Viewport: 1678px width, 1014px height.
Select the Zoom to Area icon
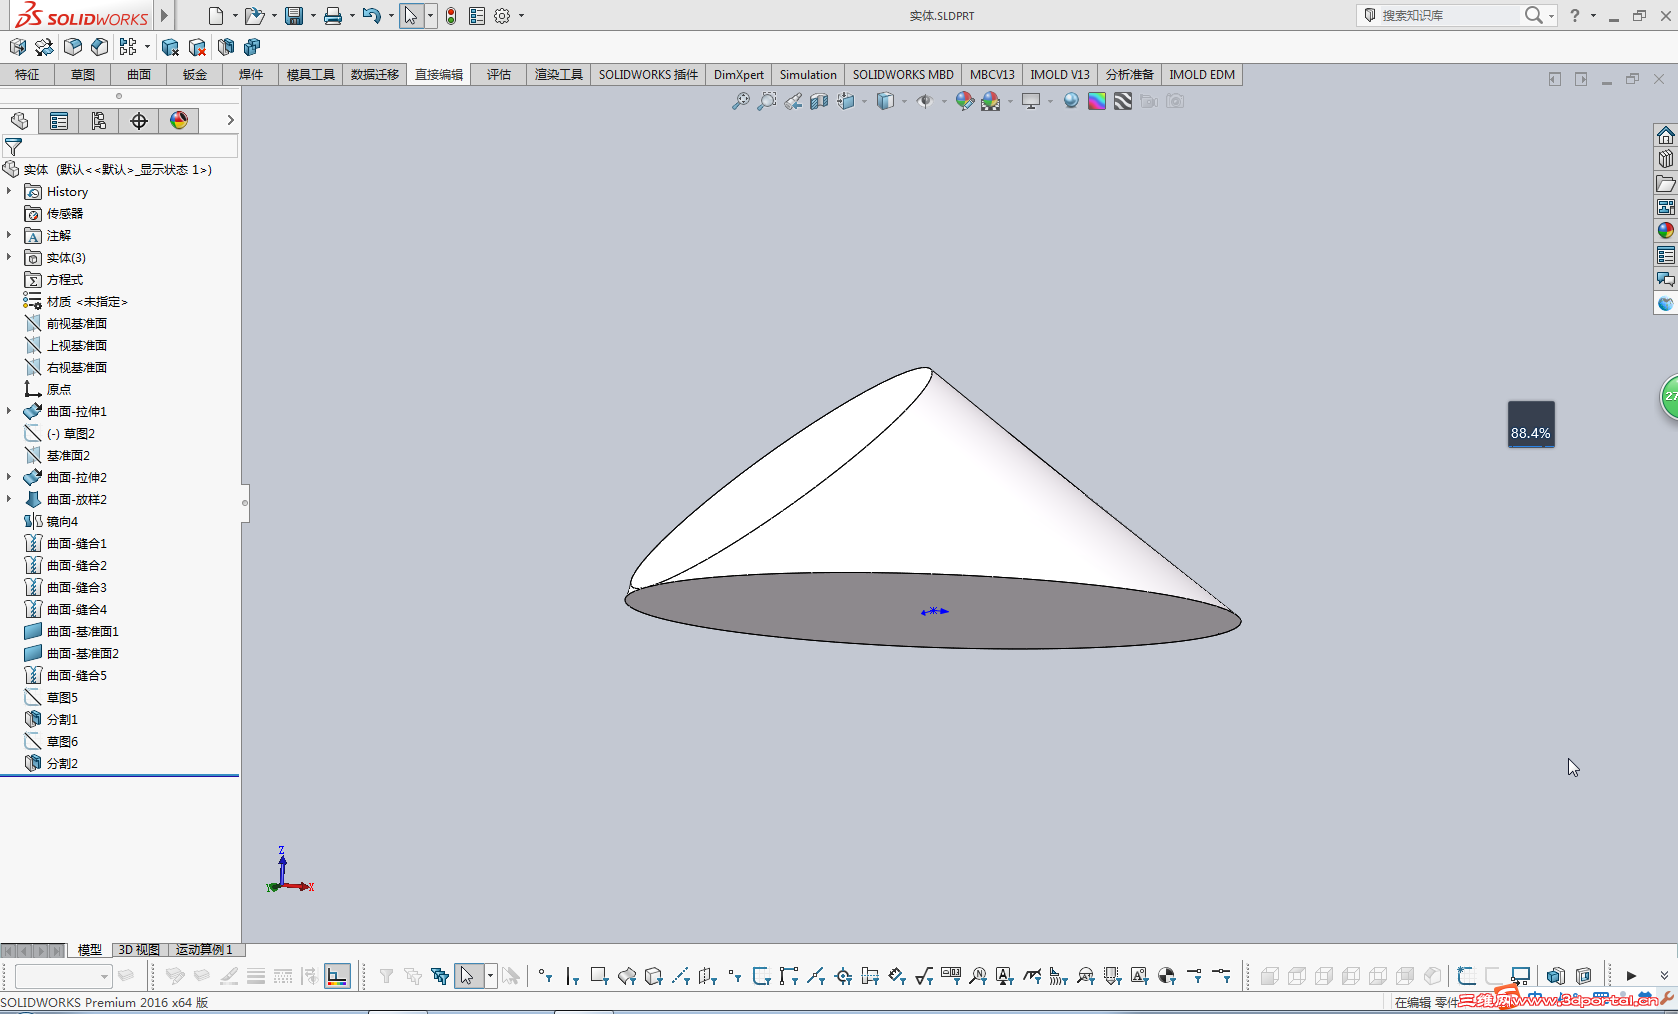point(766,101)
